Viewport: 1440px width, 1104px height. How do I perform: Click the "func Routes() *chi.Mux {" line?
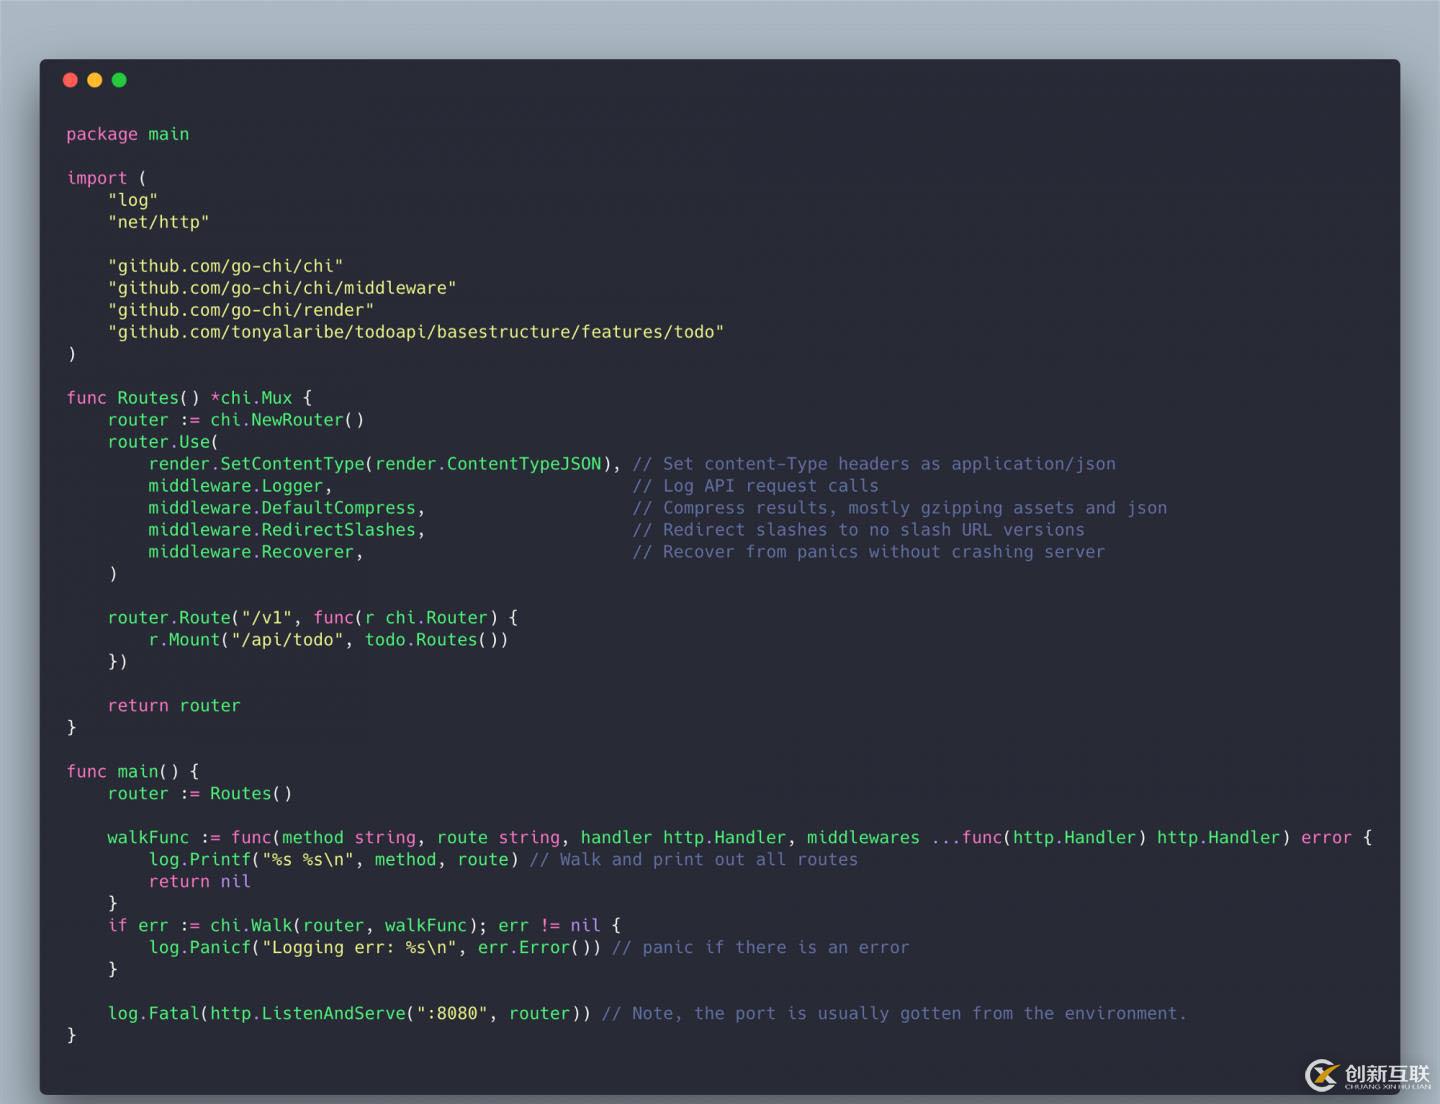[190, 398]
